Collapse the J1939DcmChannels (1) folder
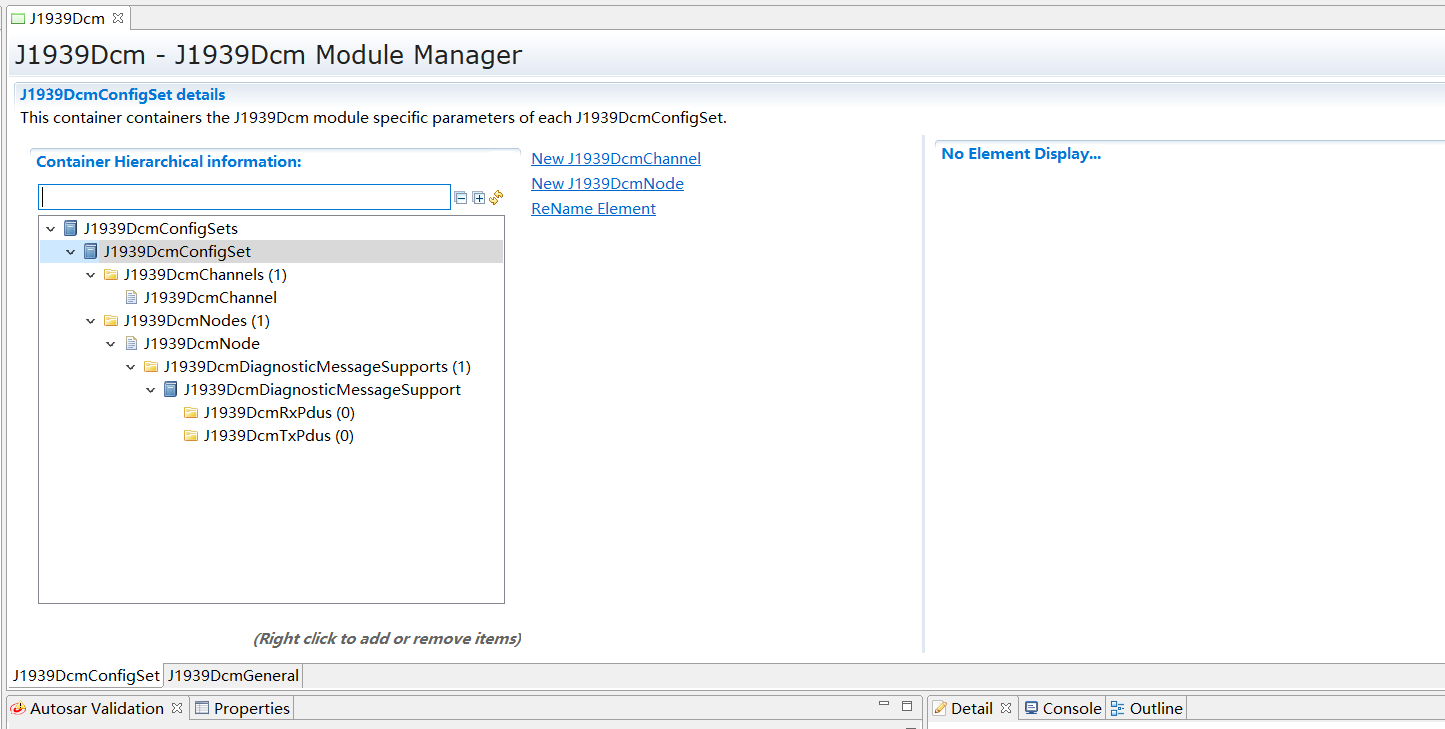Viewport: 1445px width, 729px height. 91,275
